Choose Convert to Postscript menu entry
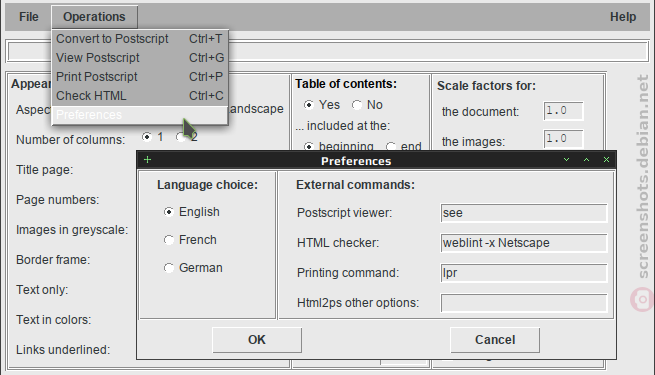655x375 pixels. click(140, 39)
